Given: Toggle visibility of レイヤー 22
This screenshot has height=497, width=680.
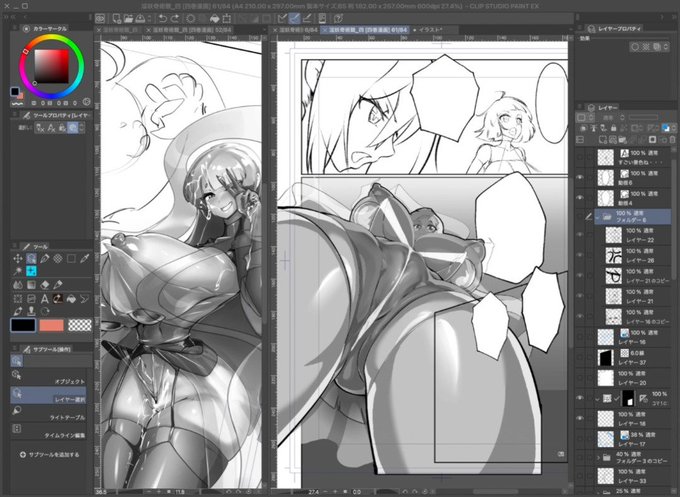Looking at the screenshot, I should click(x=580, y=235).
